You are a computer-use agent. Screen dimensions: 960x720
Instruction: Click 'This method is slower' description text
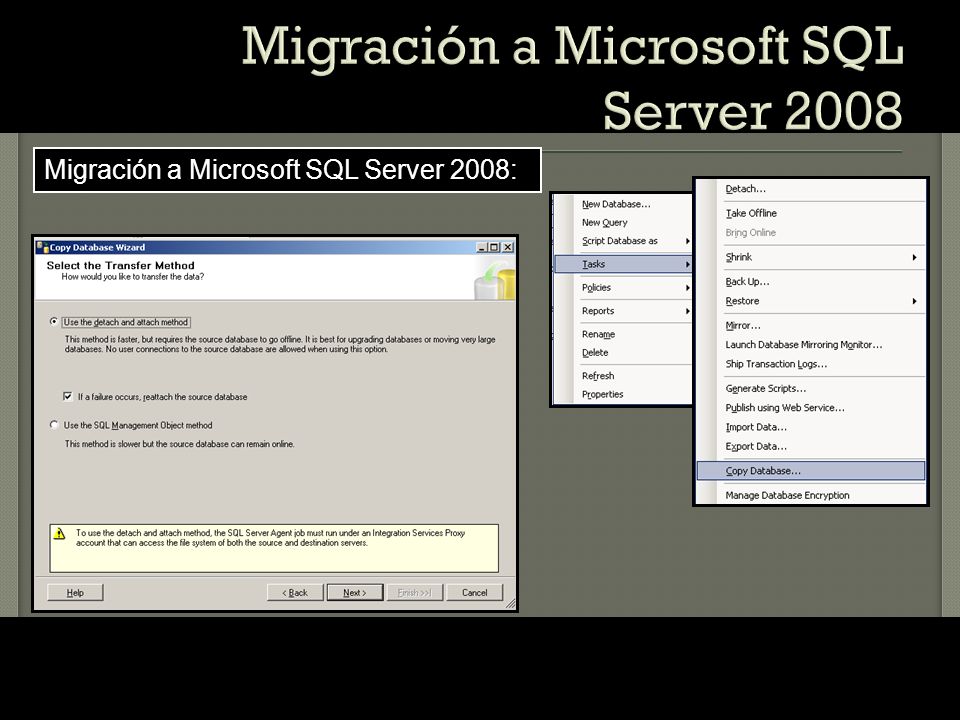[x=179, y=444]
